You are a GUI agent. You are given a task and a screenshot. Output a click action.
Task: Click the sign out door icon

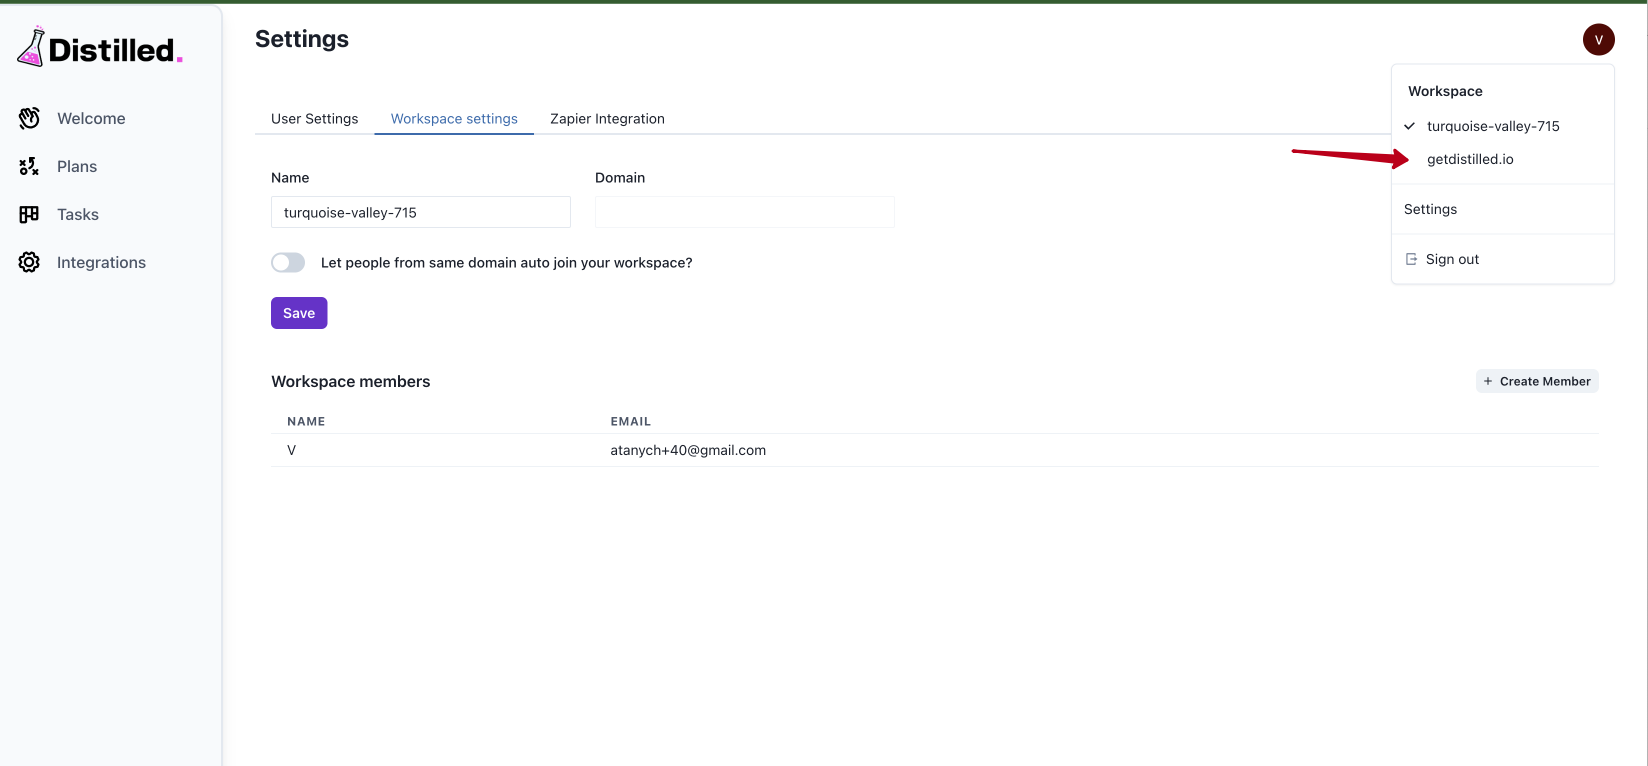[x=1411, y=259]
